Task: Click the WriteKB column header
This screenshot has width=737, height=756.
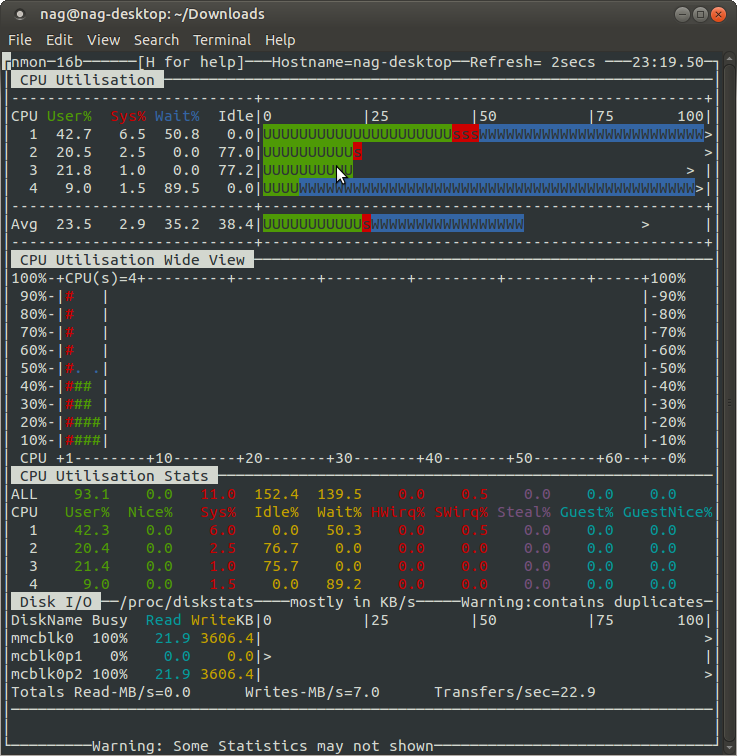Action: (223, 621)
